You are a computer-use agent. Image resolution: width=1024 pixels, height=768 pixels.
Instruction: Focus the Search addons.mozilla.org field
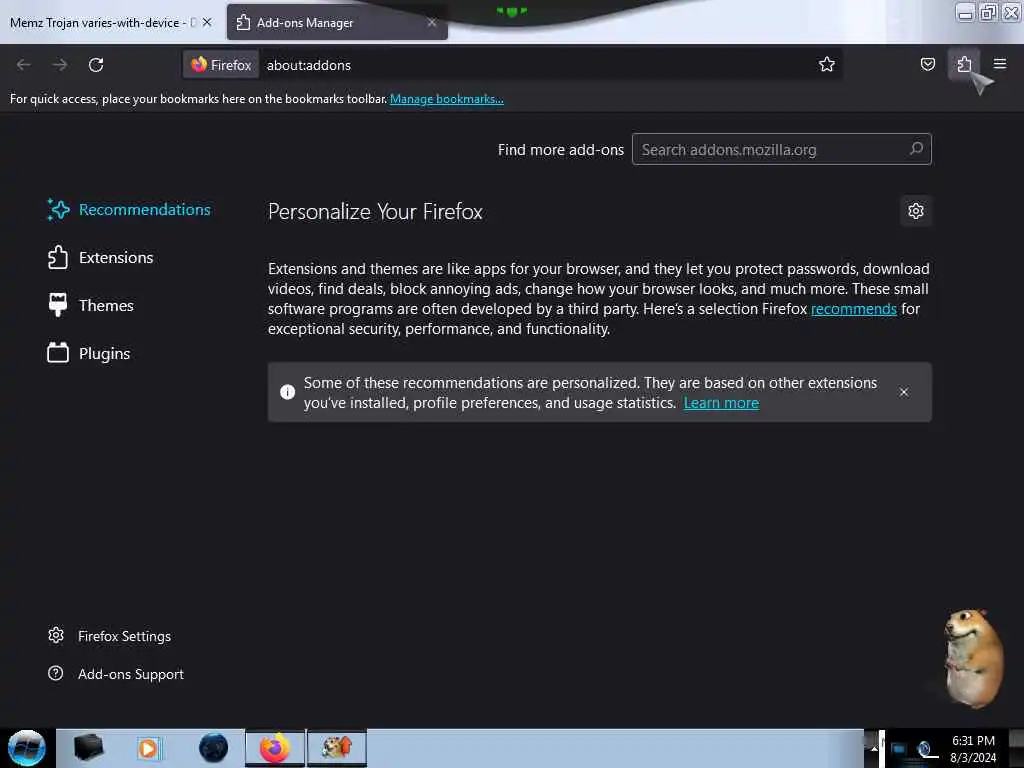(x=781, y=150)
